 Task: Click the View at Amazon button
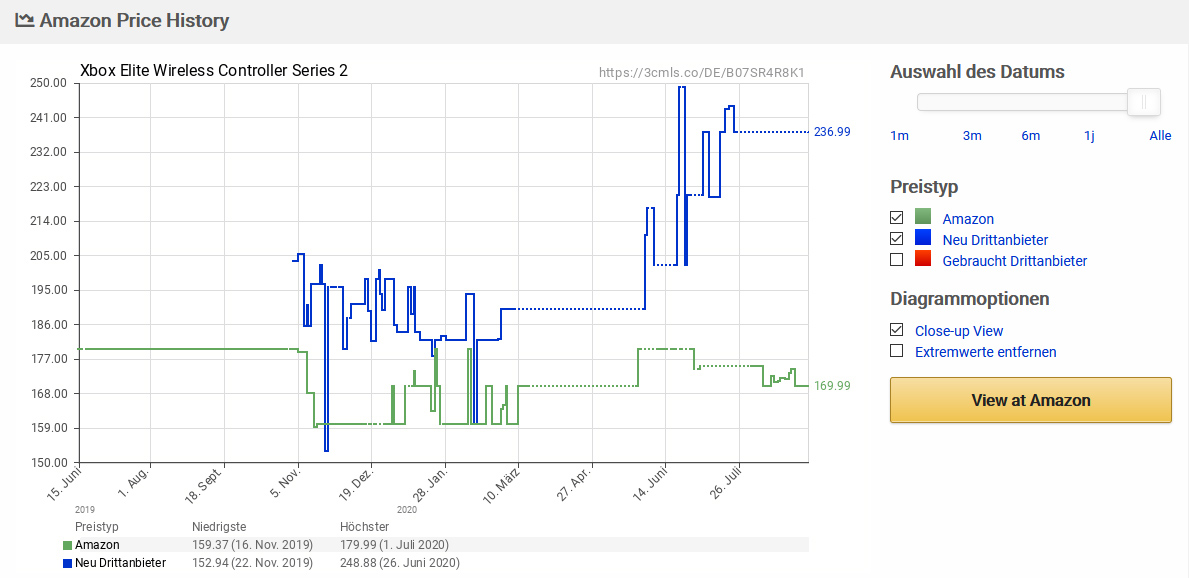click(x=1031, y=400)
